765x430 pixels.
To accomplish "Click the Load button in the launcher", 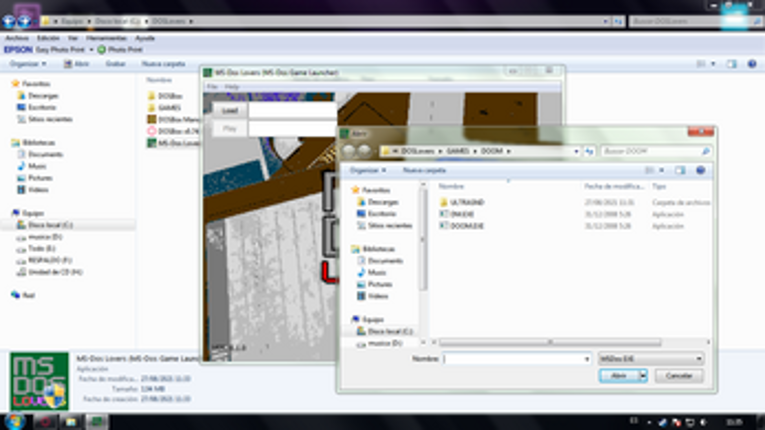I will click(x=230, y=111).
